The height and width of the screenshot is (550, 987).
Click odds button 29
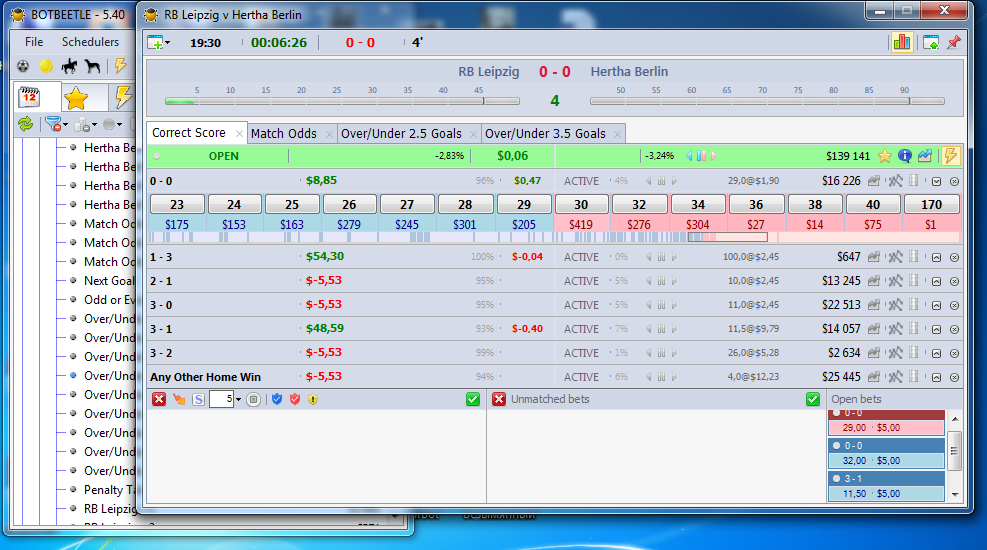coord(524,205)
